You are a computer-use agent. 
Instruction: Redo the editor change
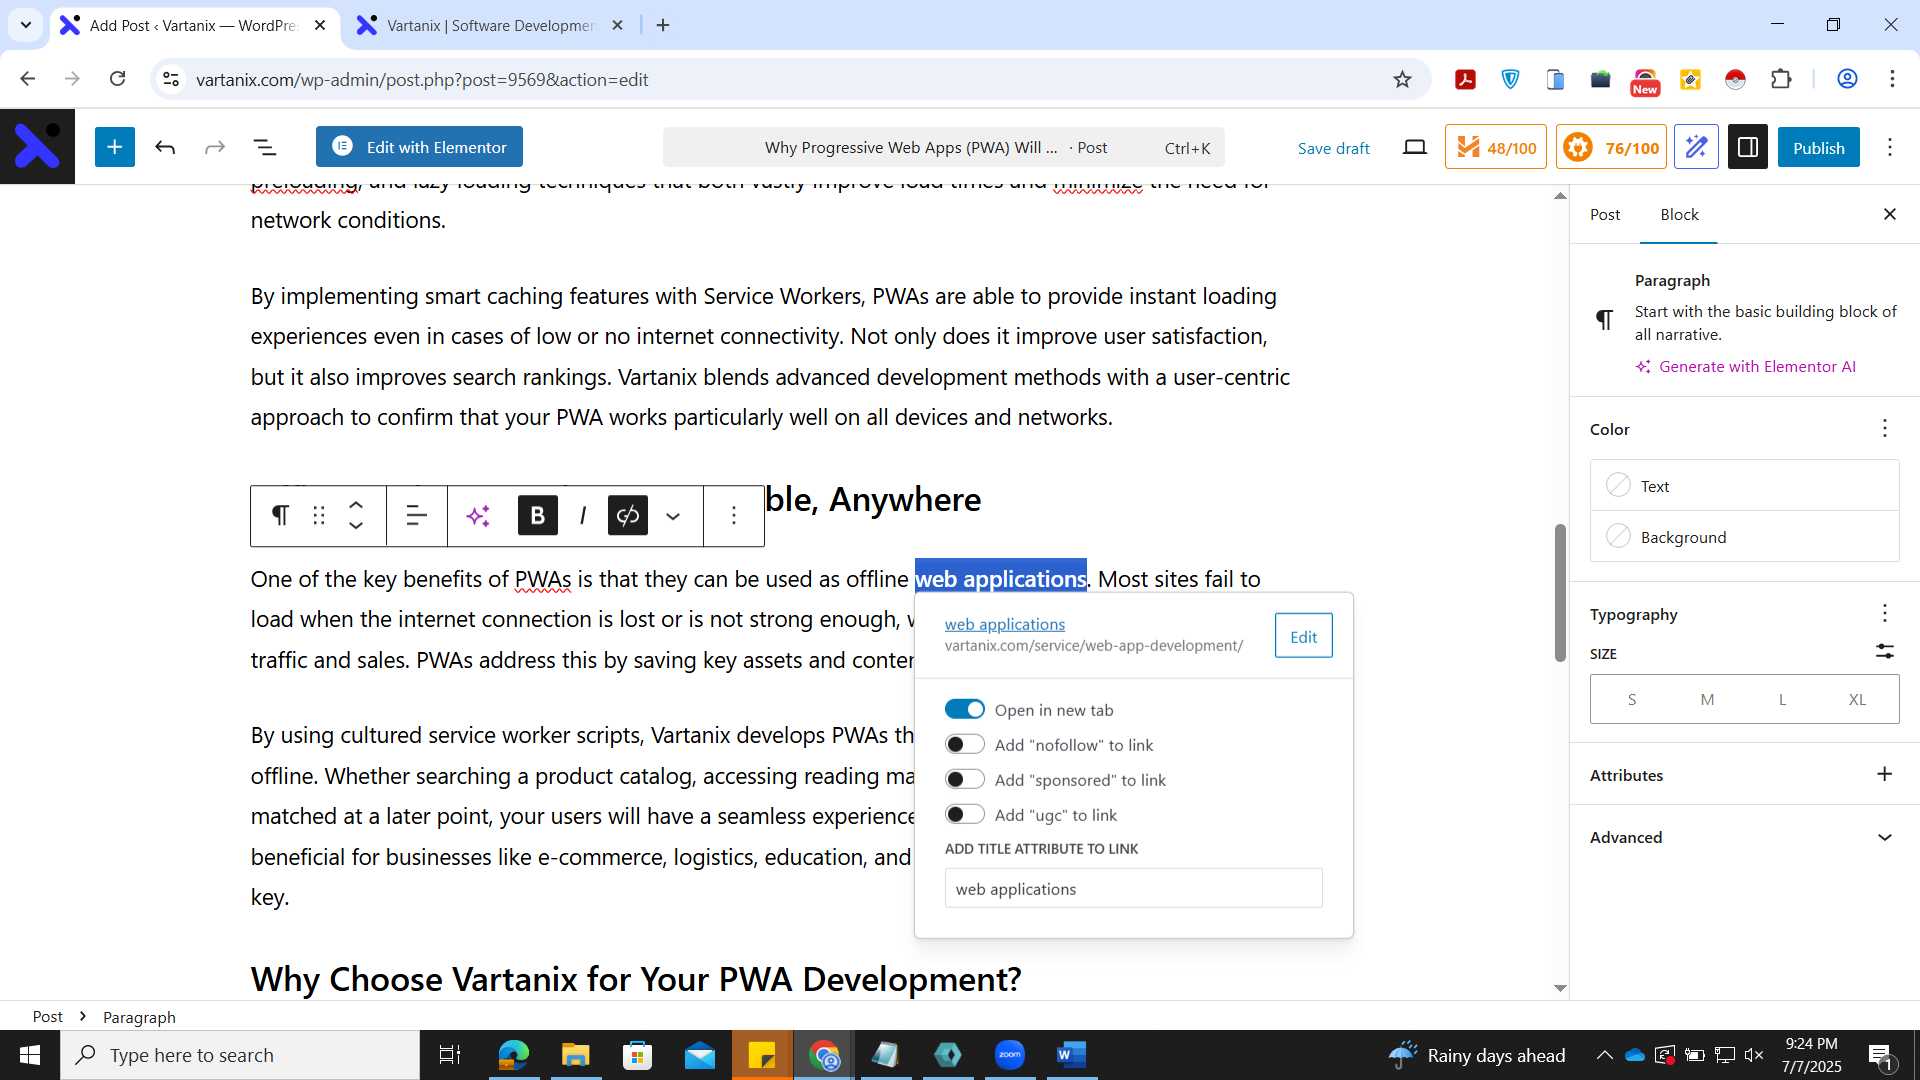click(215, 148)
